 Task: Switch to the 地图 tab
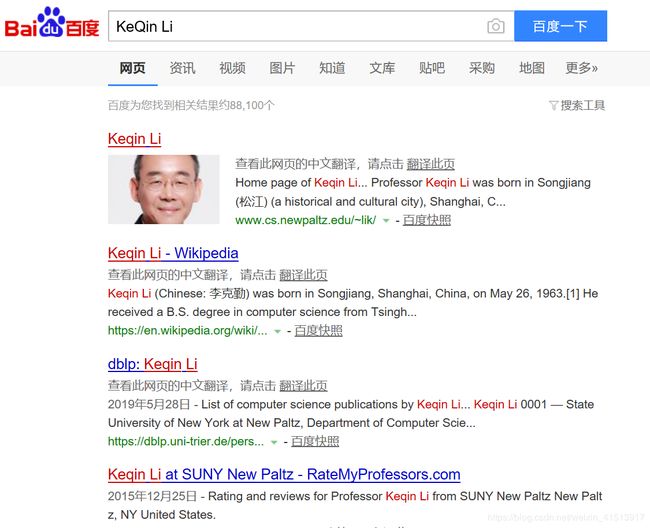(x=532, y=68)
